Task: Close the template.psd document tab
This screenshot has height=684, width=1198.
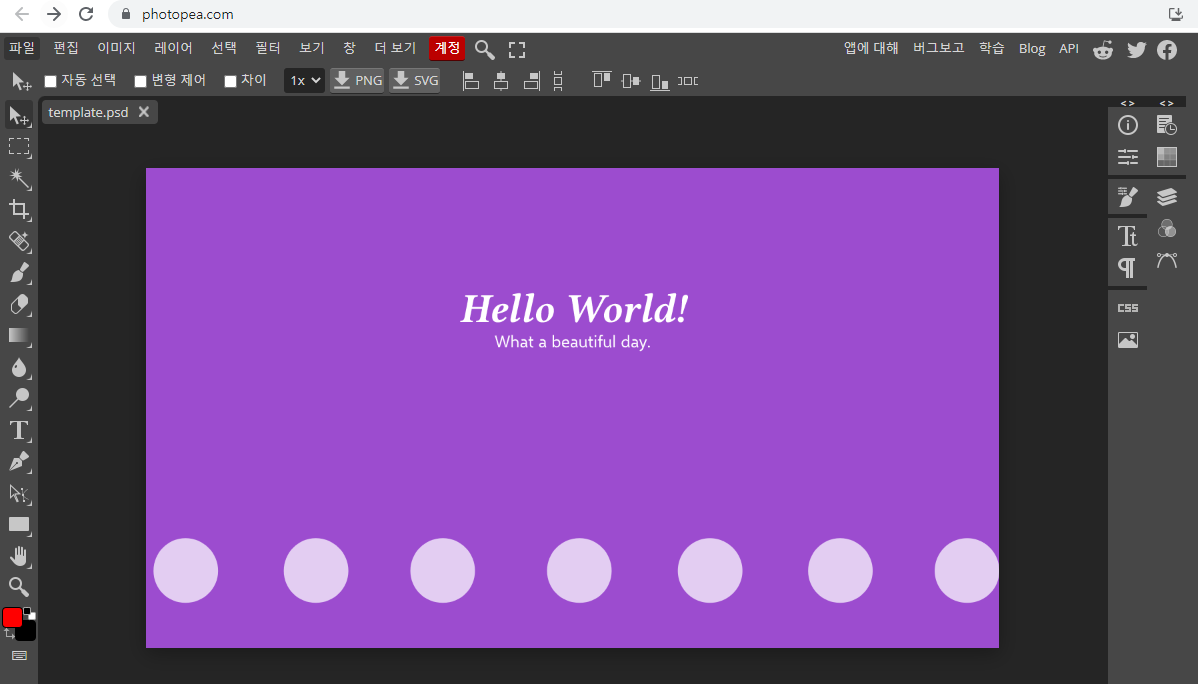Action: click(144, 112)
